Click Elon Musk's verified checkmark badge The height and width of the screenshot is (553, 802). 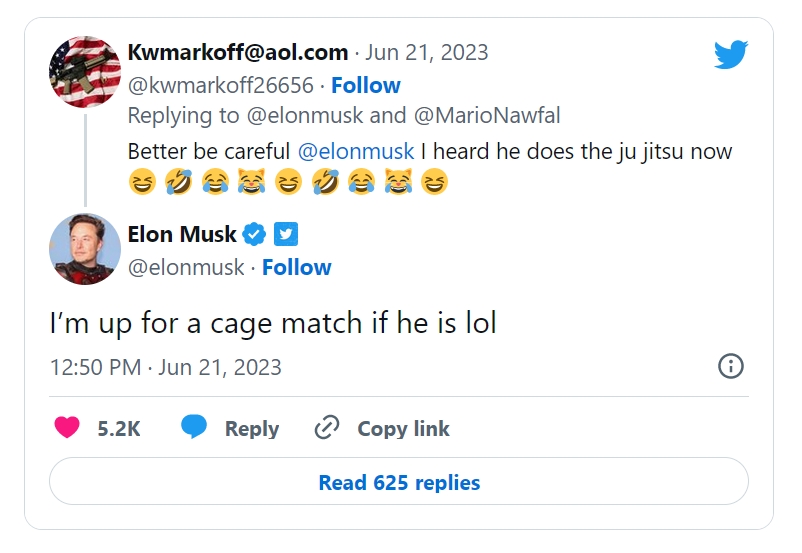click(255, 235)
